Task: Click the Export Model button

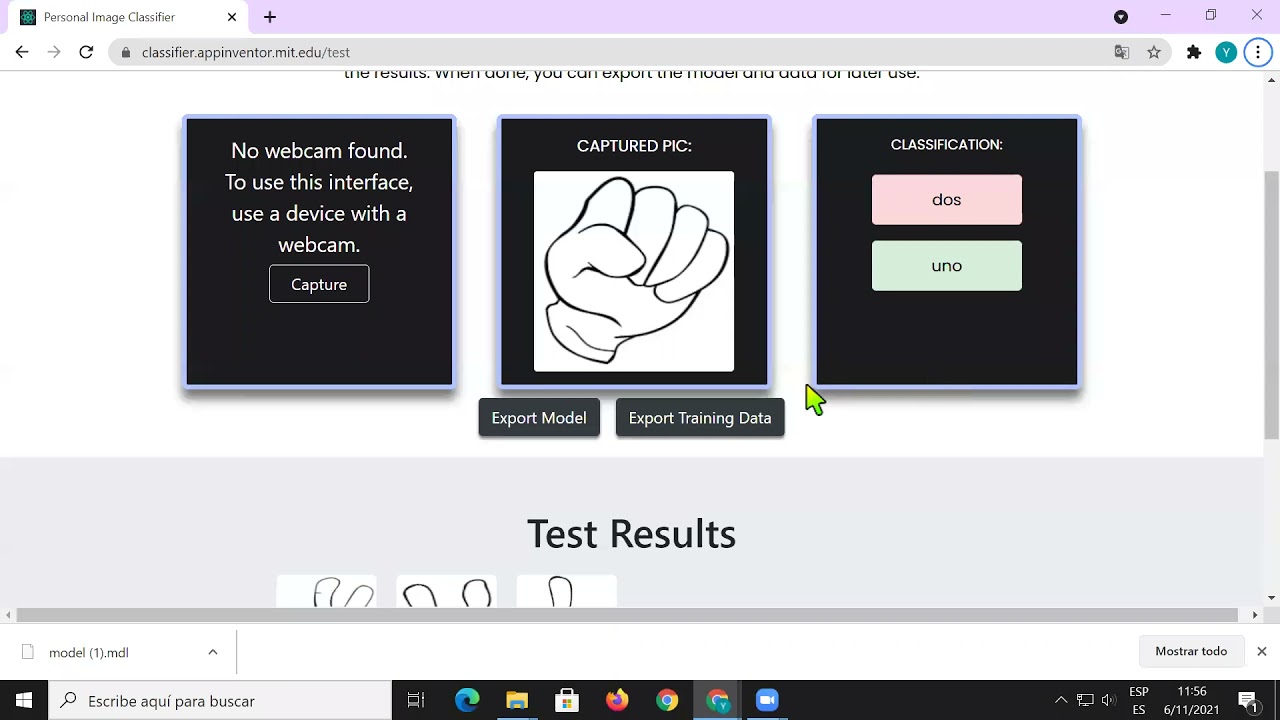Action: click(539, 418)
